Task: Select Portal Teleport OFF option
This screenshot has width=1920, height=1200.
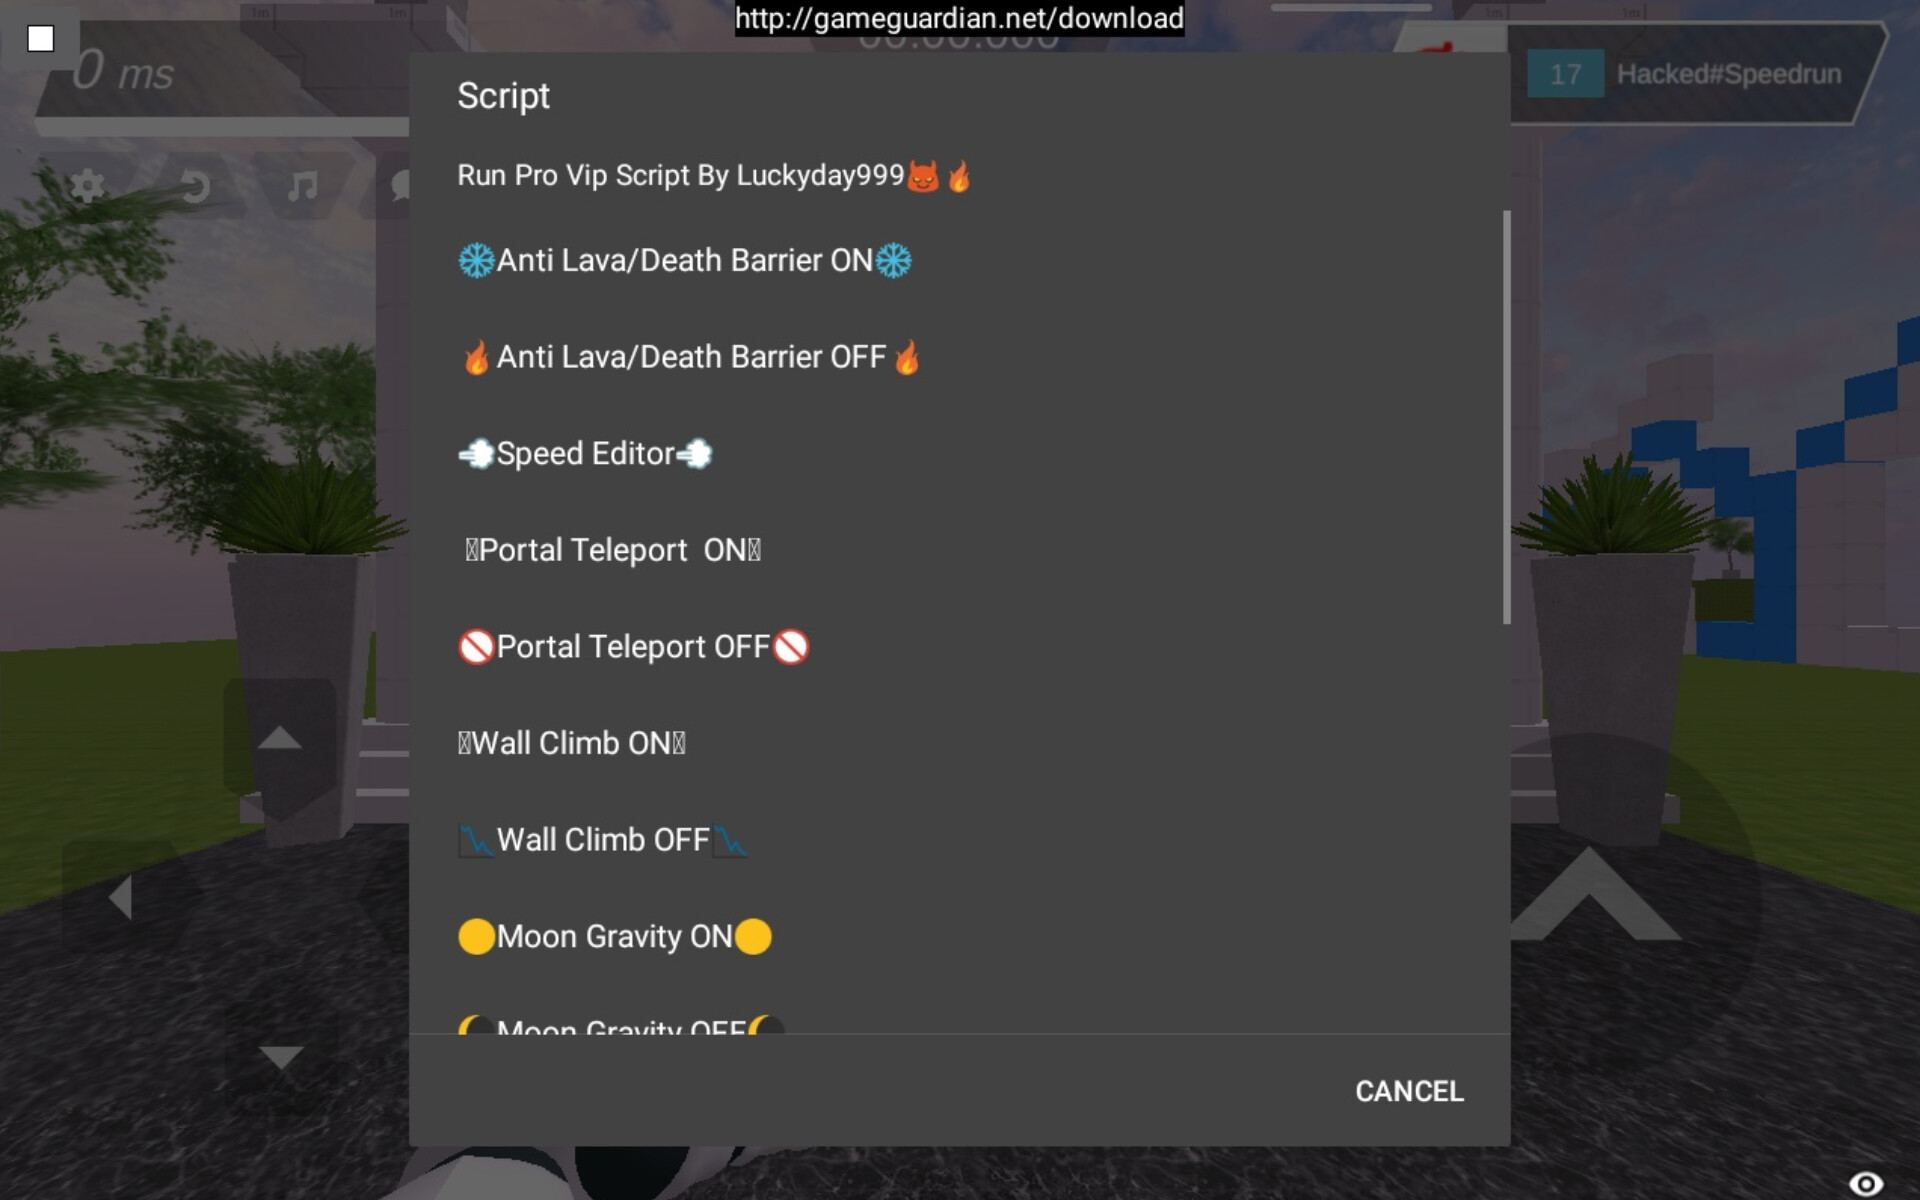Action: (x=629, y=646)
